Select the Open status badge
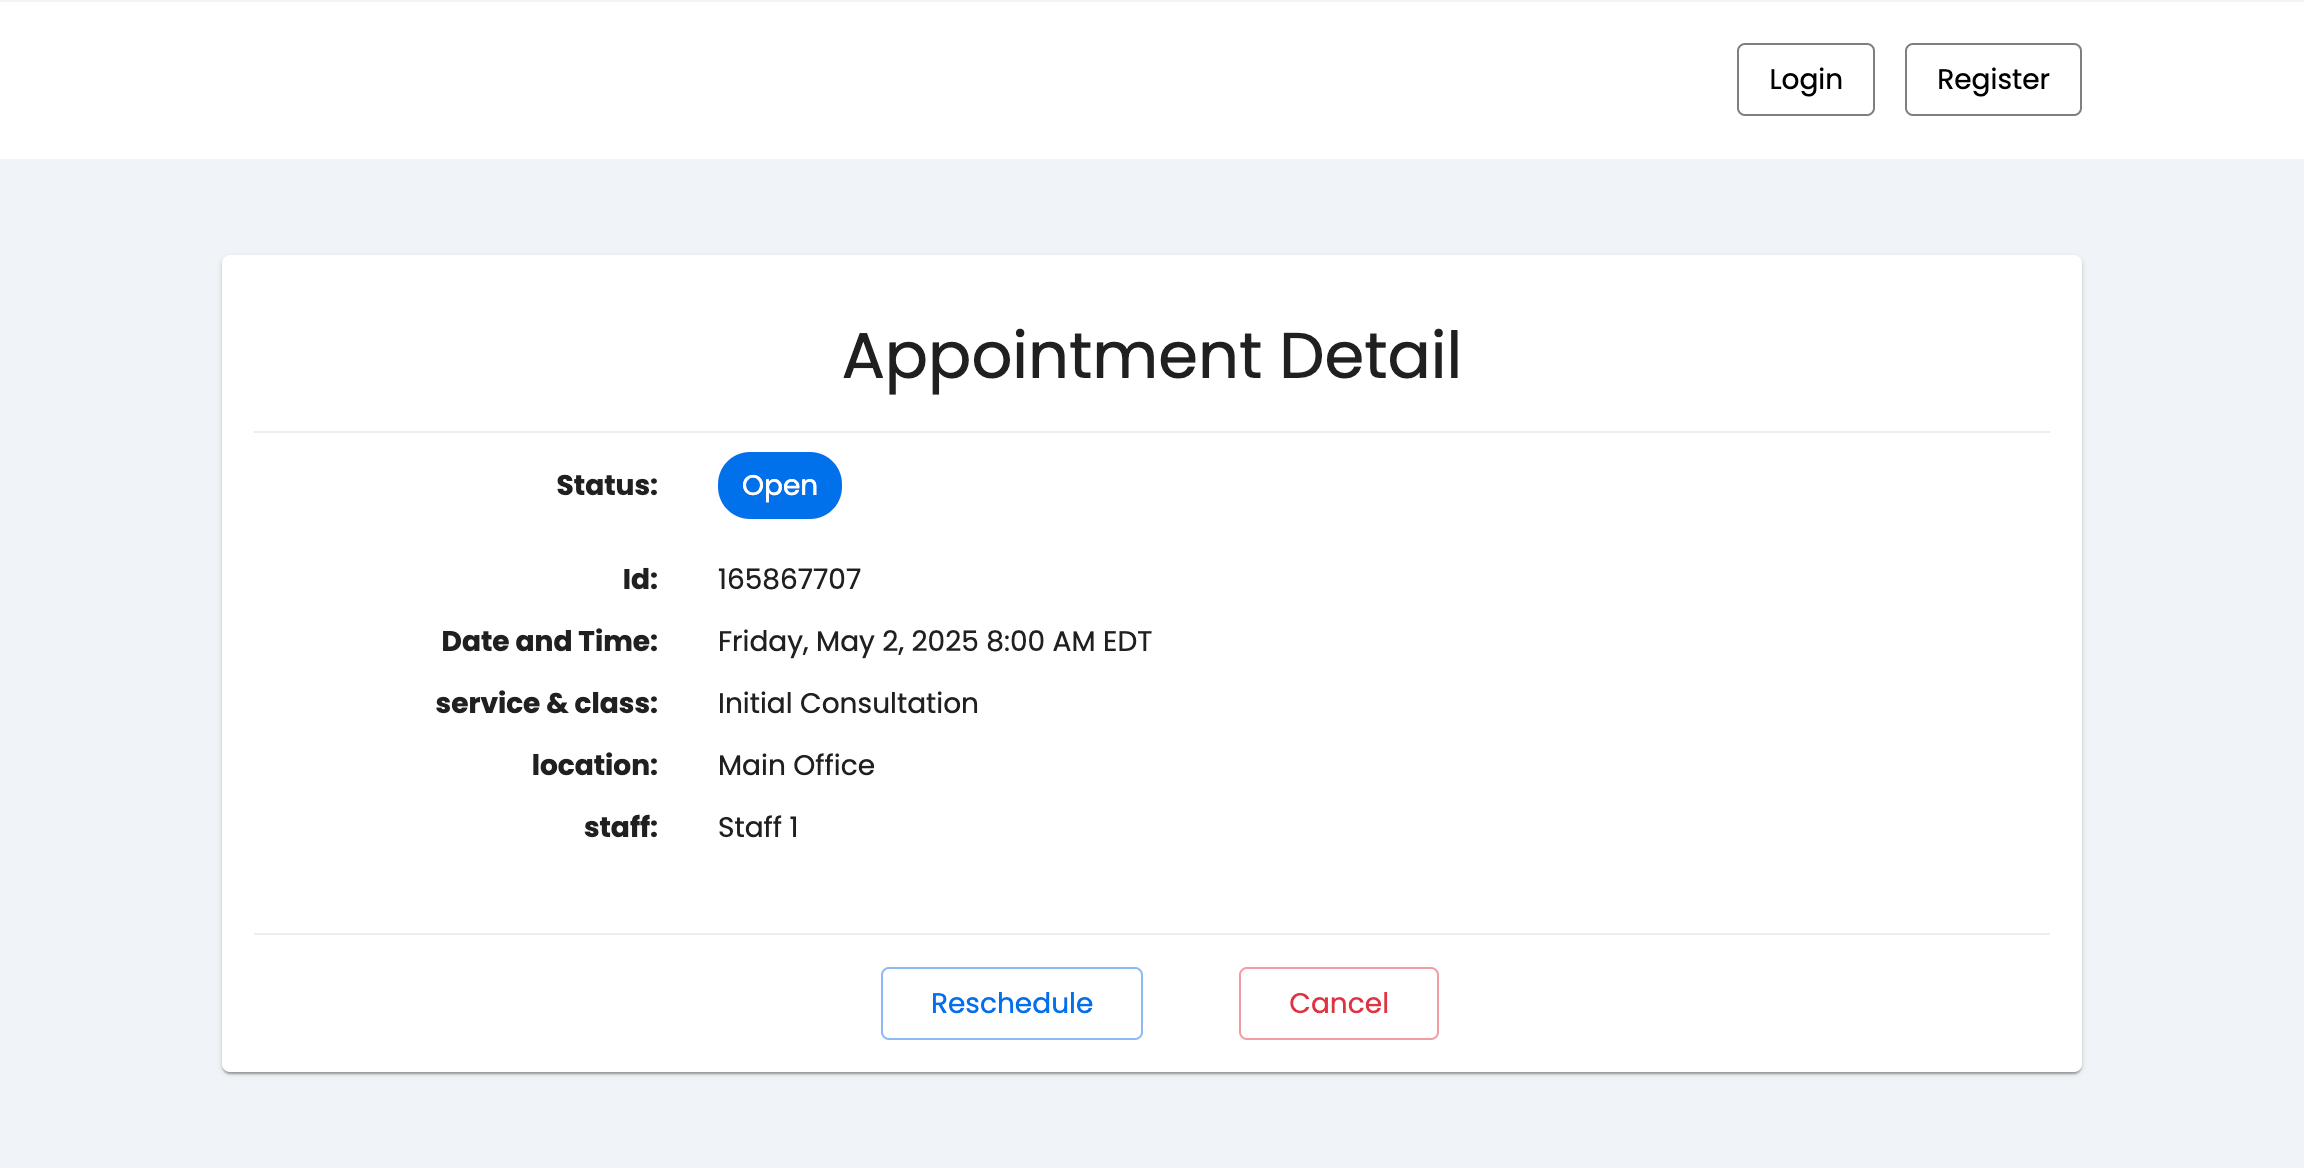2304x1168 pixels. point(779,485)
